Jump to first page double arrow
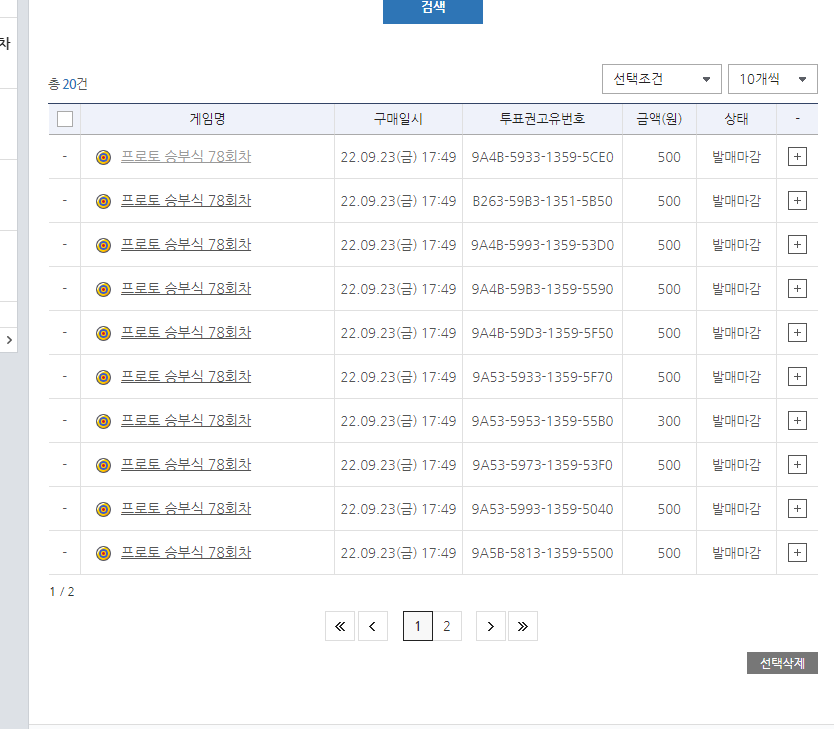Image resolution: width=834 pixels, height=729 pixels. pos(340,626)
